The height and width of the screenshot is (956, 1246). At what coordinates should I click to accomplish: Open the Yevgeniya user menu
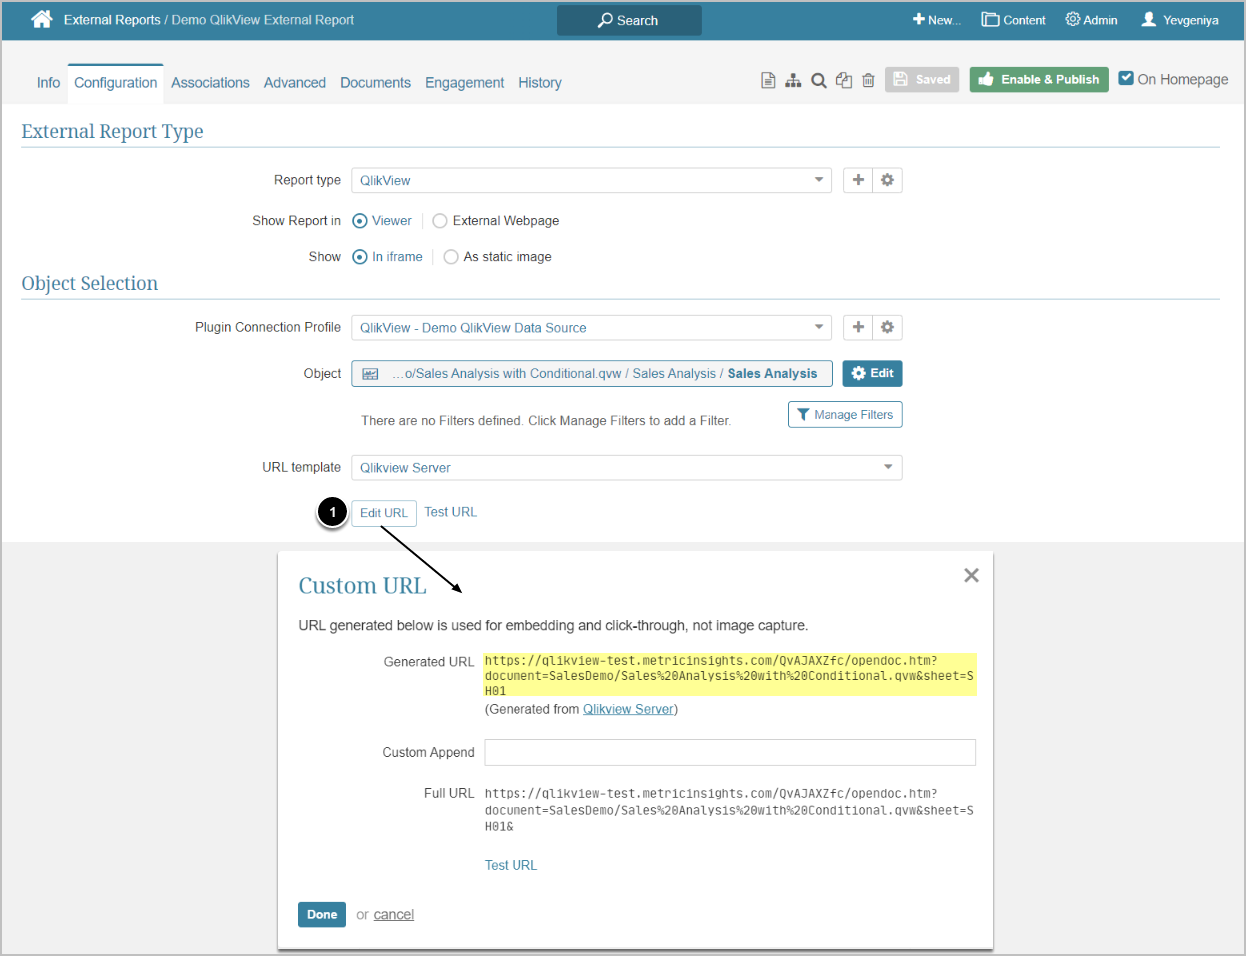(1180, 20)
